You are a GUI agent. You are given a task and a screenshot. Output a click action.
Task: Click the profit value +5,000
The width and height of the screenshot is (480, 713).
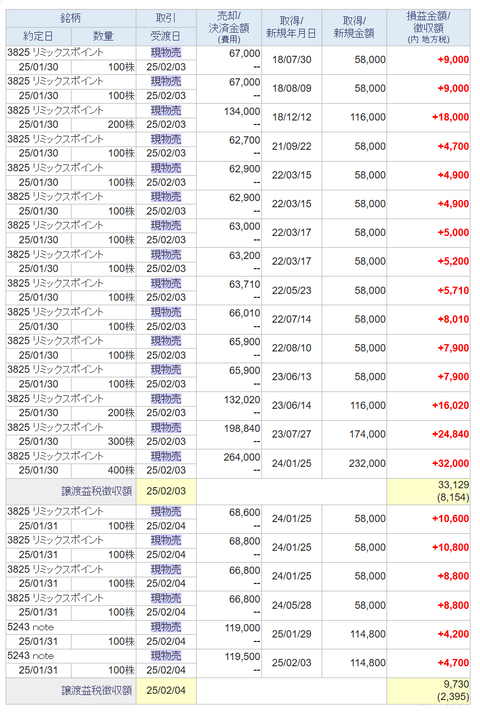click(x=453, y=232)
